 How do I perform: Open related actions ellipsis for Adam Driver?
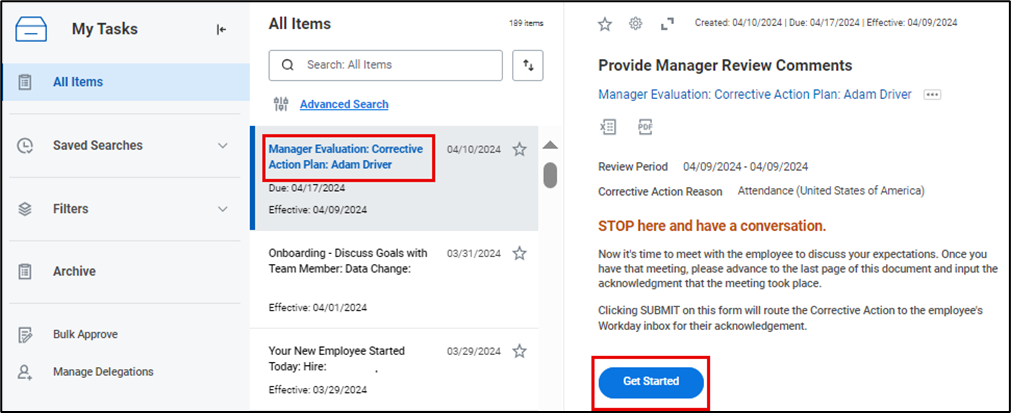pos(932,95)
